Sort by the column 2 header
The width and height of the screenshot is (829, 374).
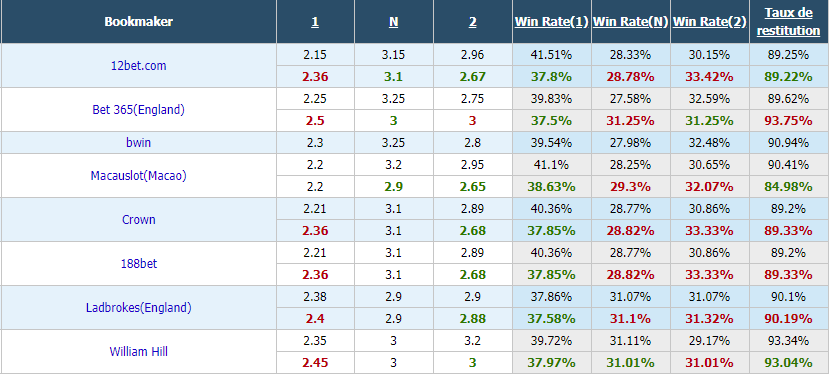(x=473, y=22)
